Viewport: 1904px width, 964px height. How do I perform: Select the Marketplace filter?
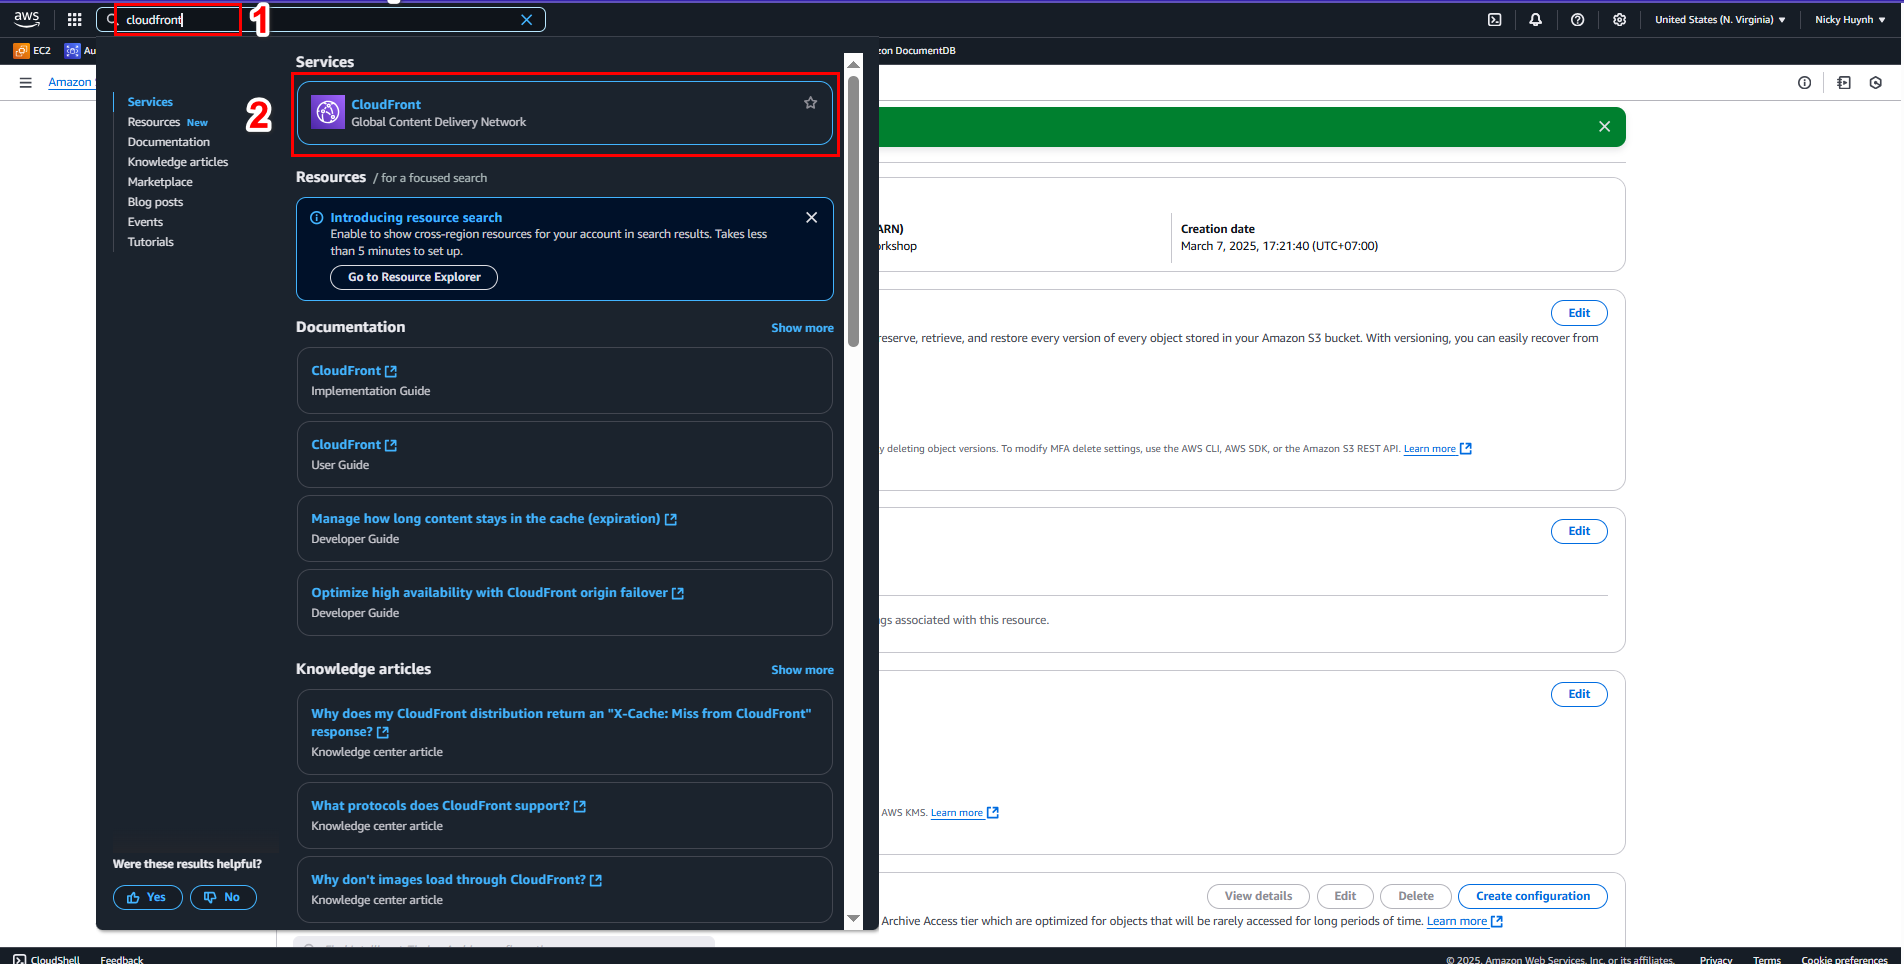click(x=160, y=182)
